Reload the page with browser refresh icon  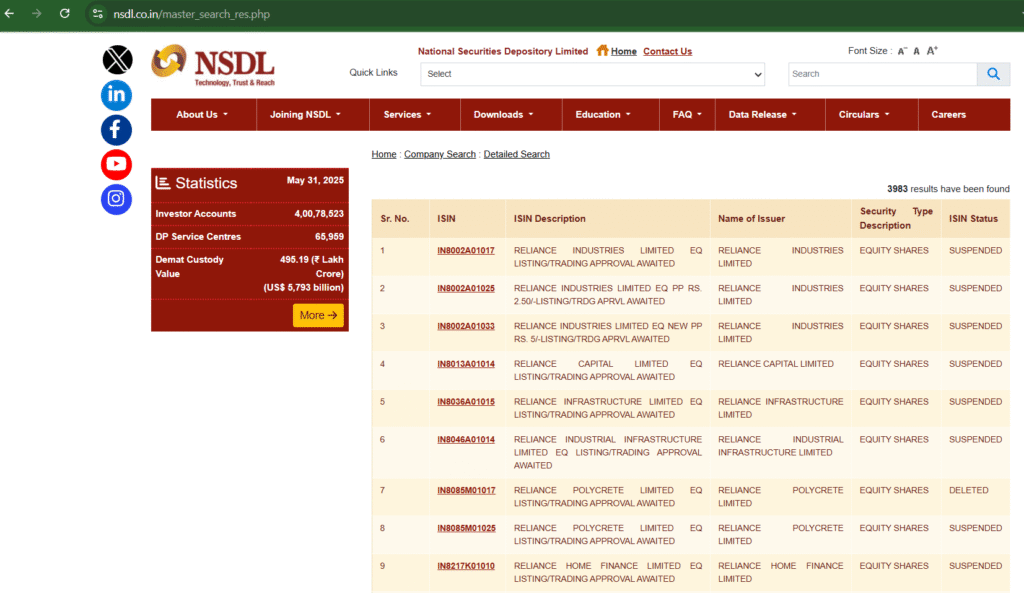(65, 14)
